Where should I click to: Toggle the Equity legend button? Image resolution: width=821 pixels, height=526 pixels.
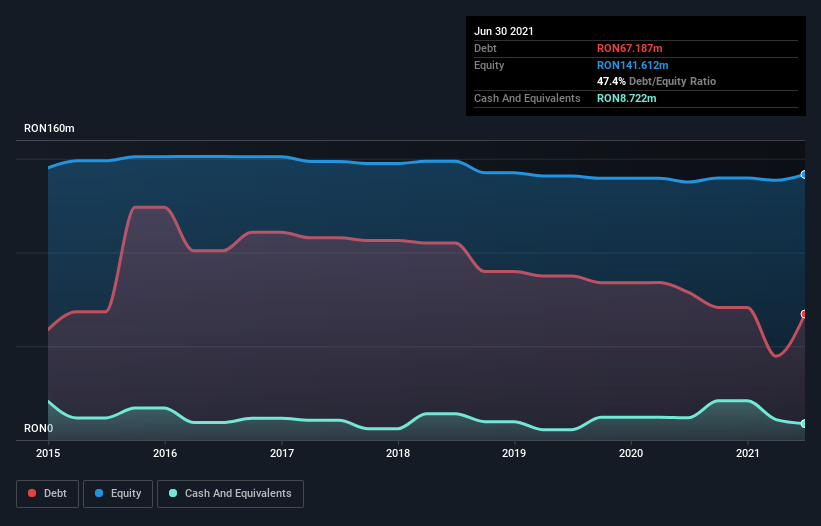tap(118, 494)
